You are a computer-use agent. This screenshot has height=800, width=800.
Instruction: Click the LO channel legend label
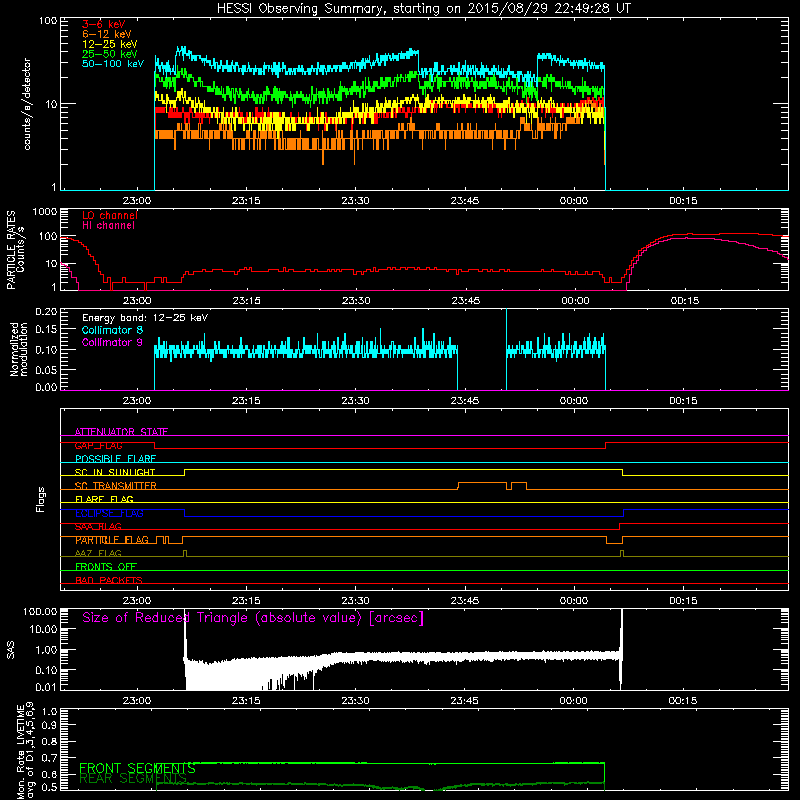(110, 215)
